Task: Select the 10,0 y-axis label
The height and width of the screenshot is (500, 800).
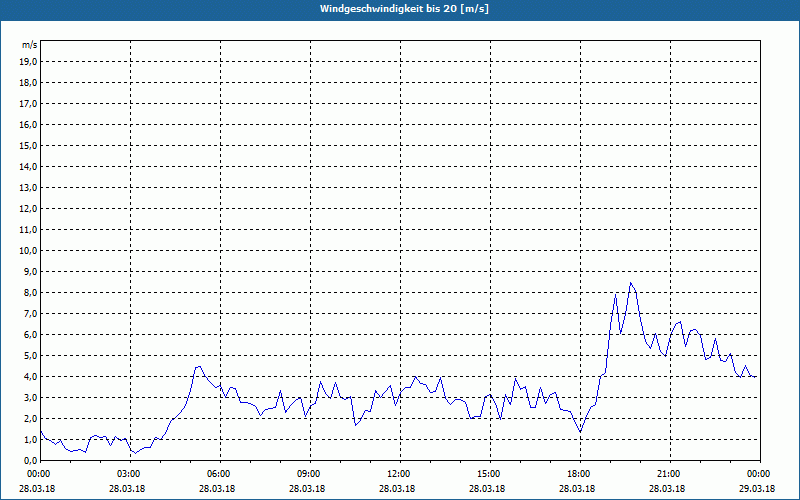Action: [x=28, y=251]
